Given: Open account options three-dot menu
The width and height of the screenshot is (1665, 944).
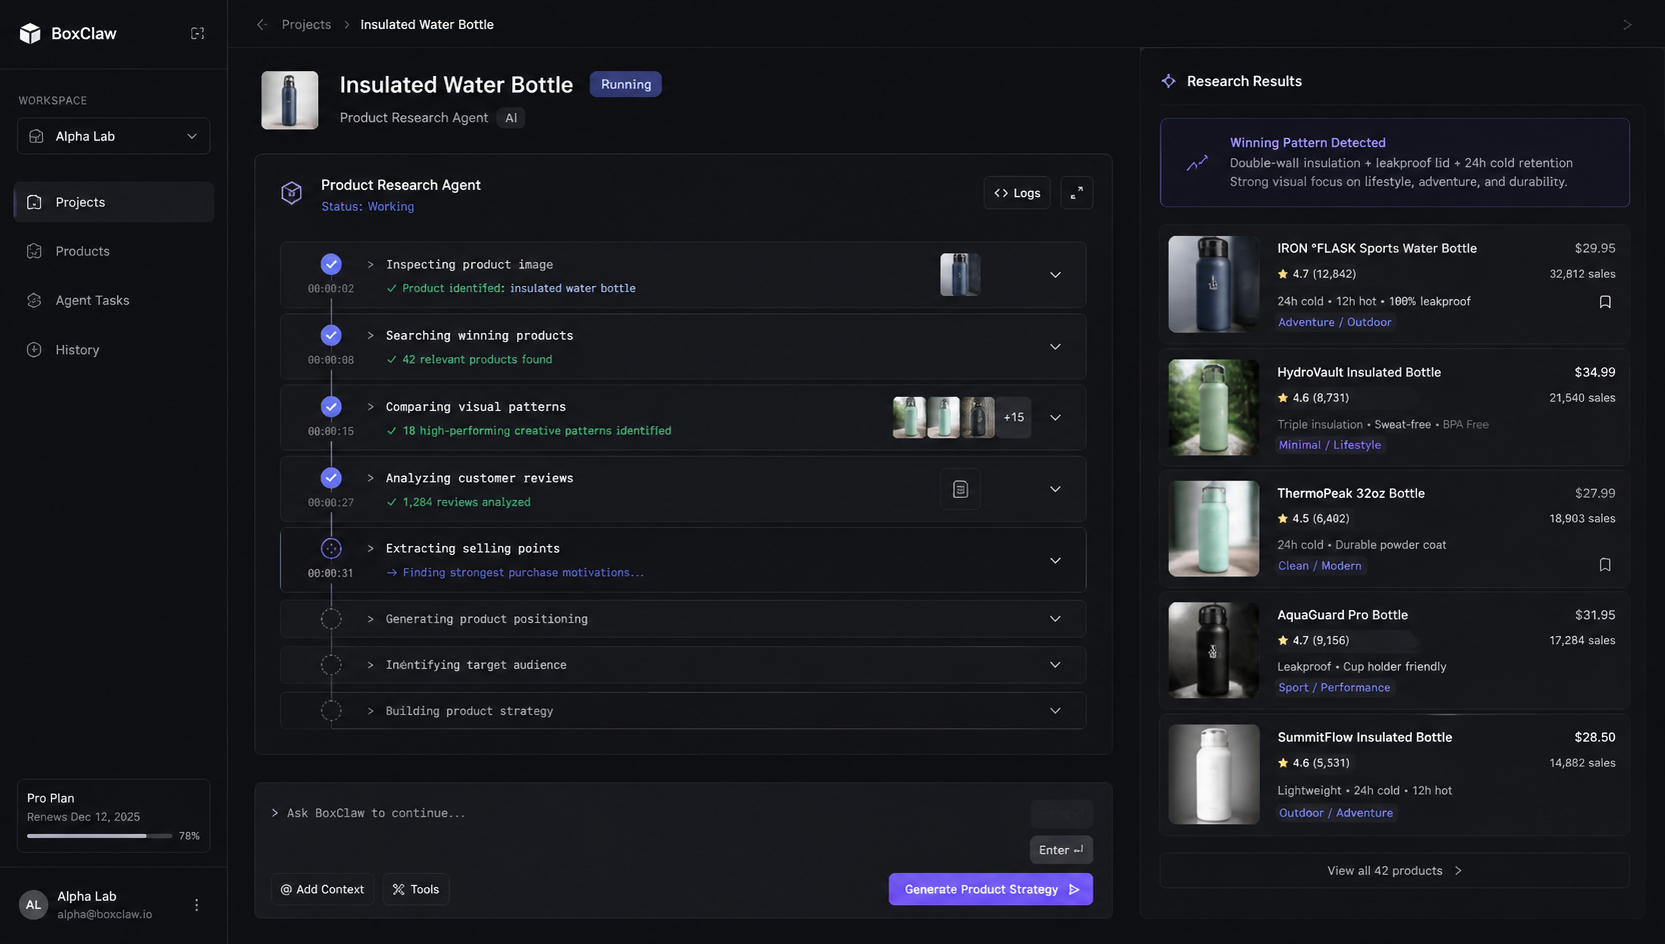Looking at the screenshot, I should coord(197,905).
